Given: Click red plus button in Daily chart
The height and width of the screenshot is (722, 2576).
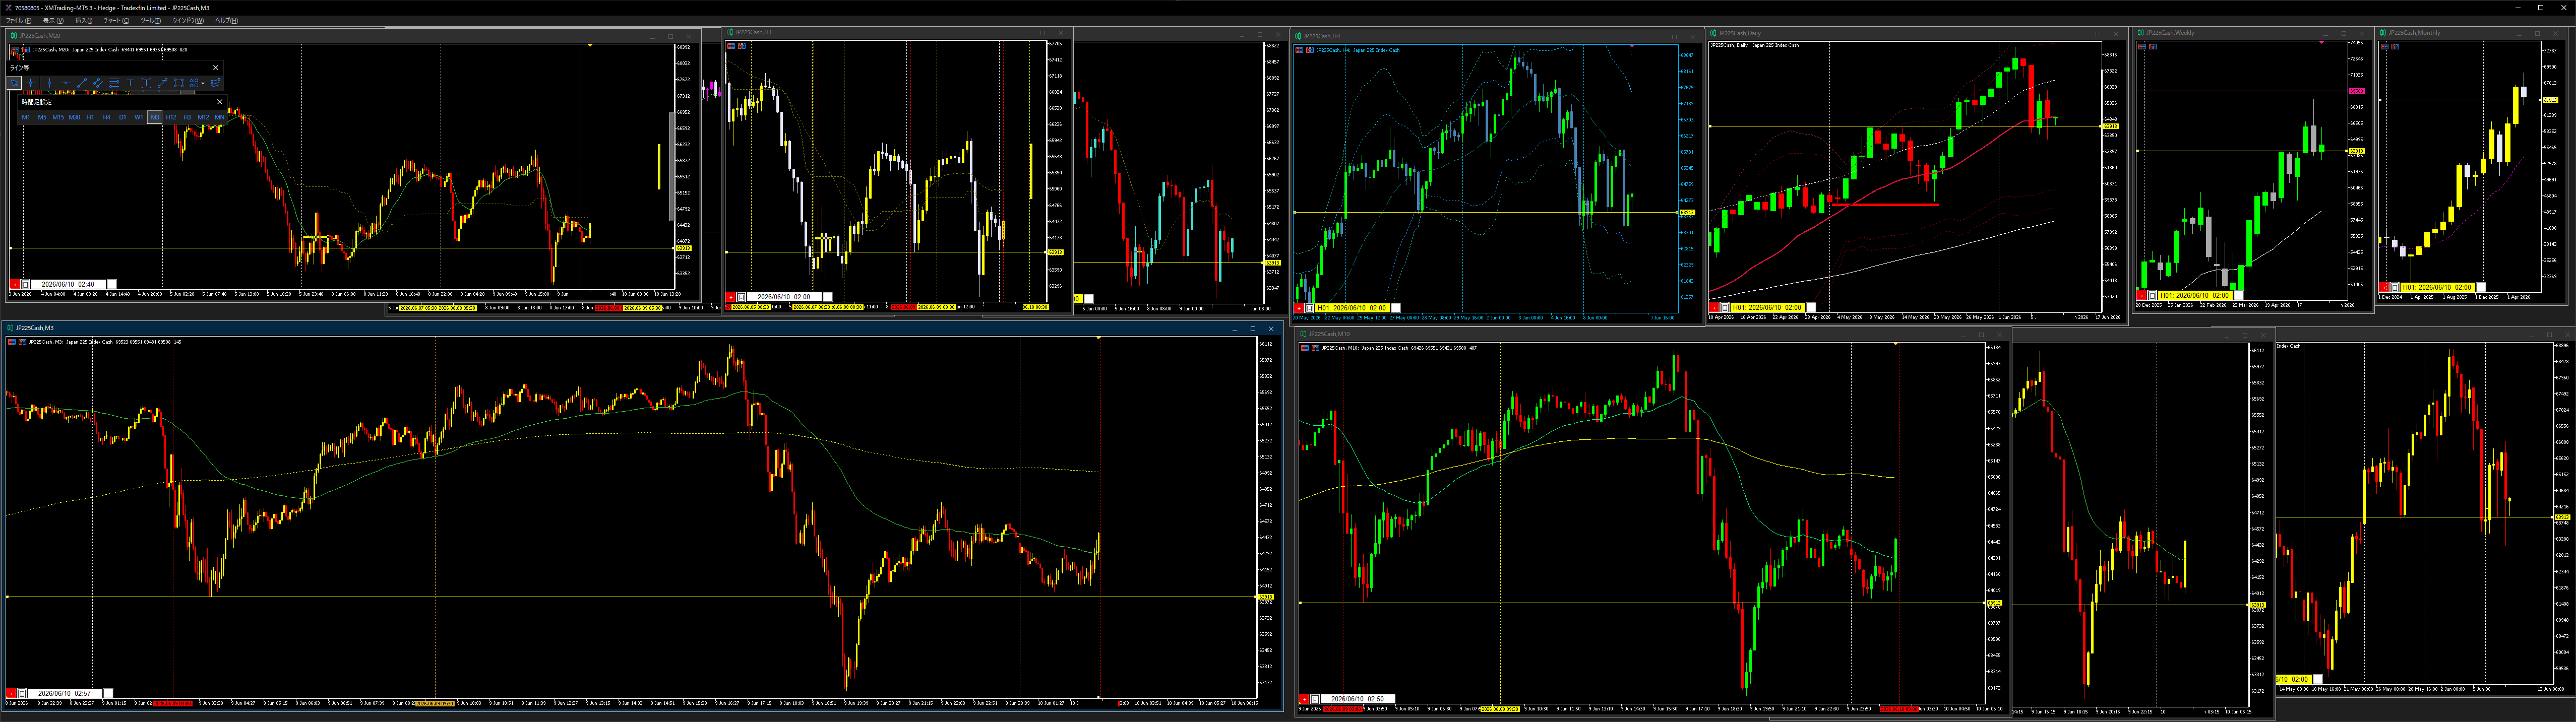Looking at the screenshot, I should (1714, 307).
